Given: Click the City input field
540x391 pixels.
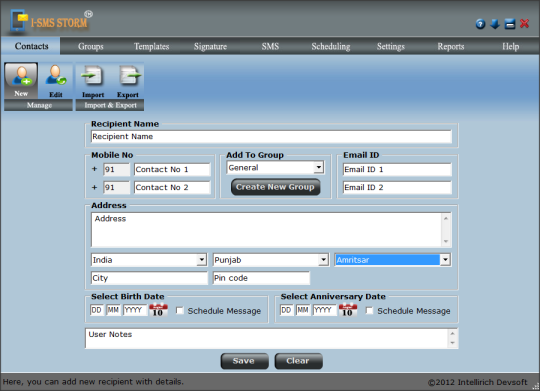Looking at the screenshot, I should tap(149, 278).
